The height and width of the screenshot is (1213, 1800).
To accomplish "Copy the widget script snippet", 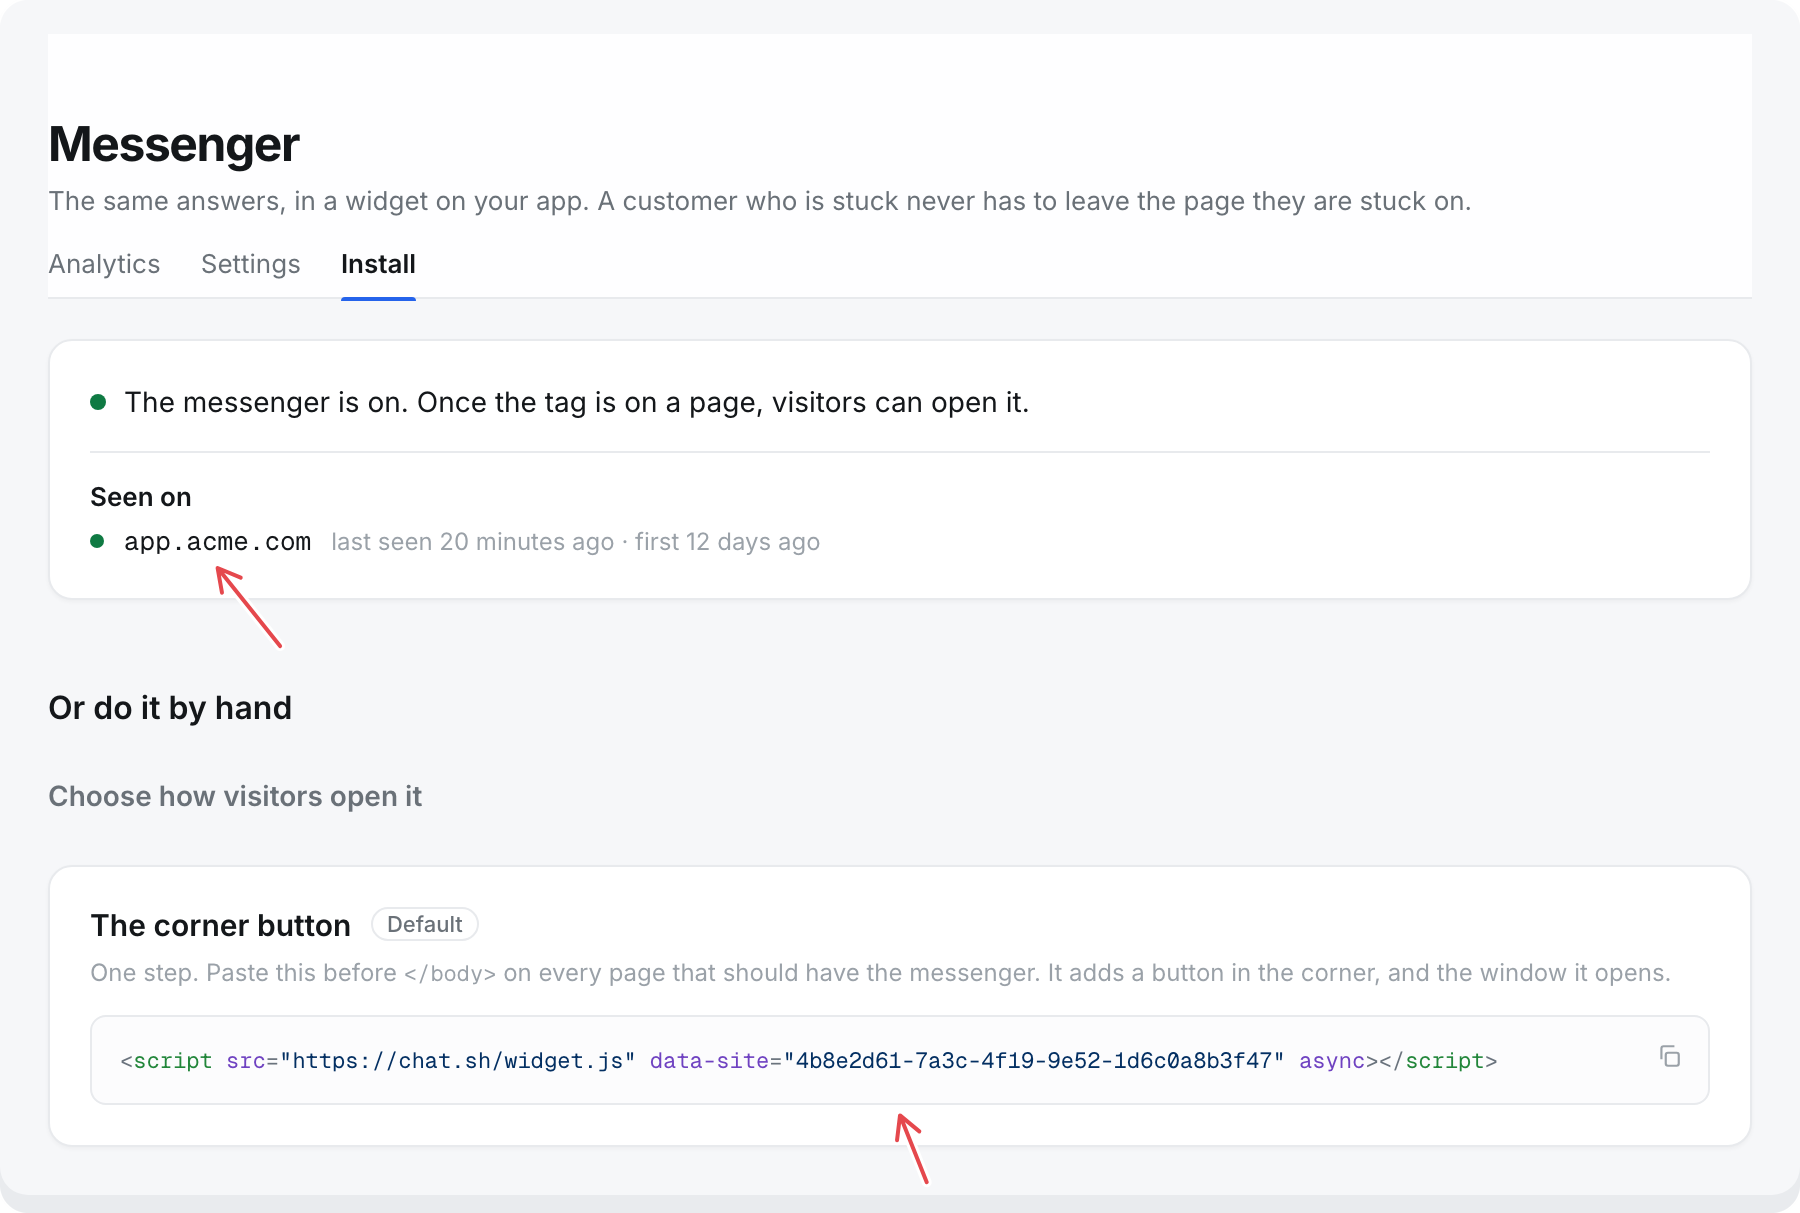I will point(1669,1056).
